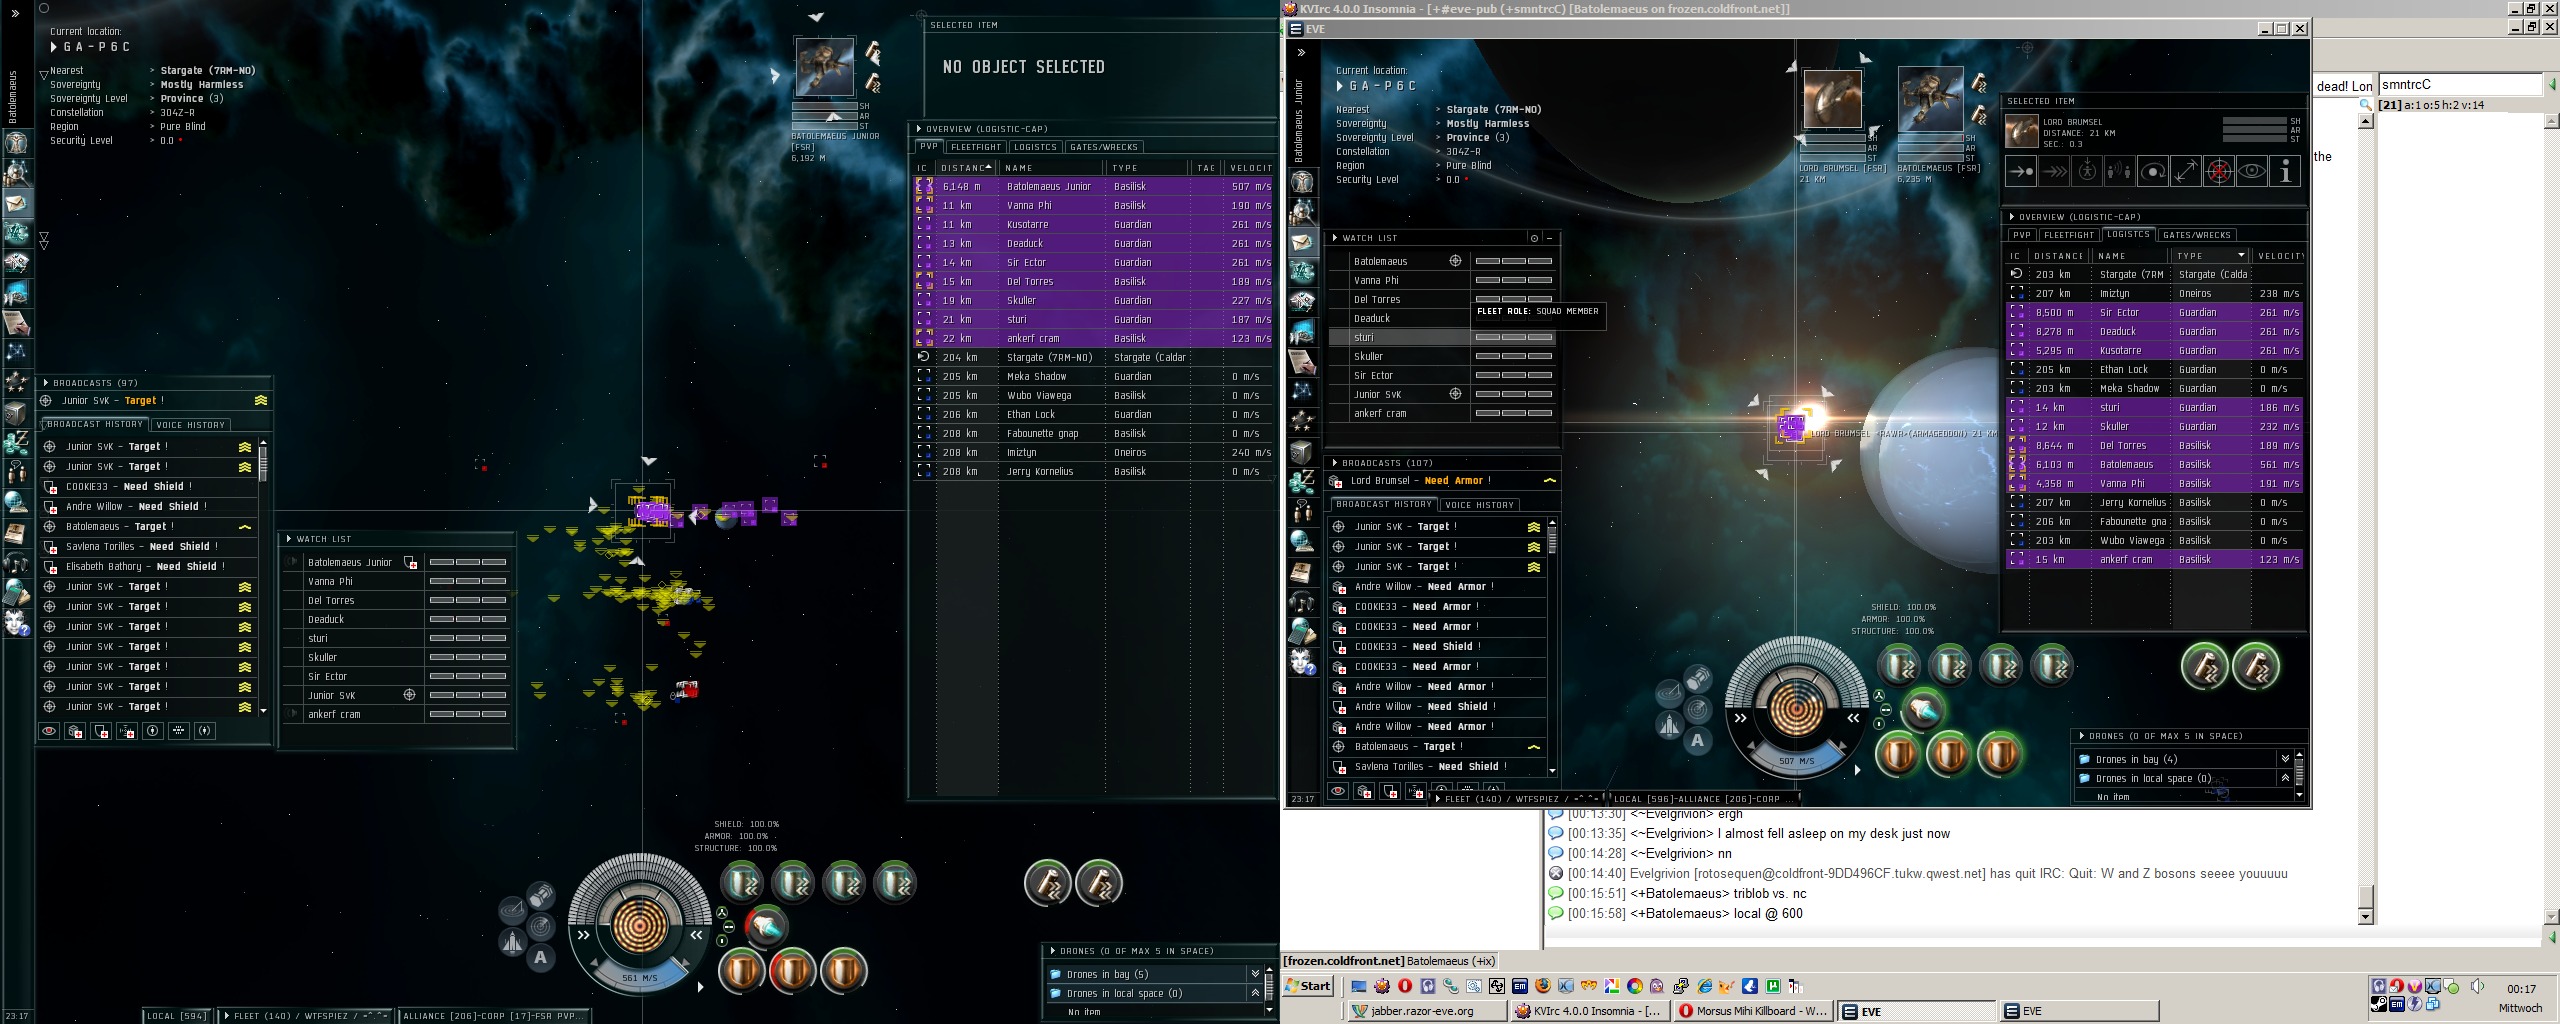The width and height of the screenshot is (2560, 1024).
Task: Switch to Fleetfight tab in left EVE client
Action: point(976,147)
